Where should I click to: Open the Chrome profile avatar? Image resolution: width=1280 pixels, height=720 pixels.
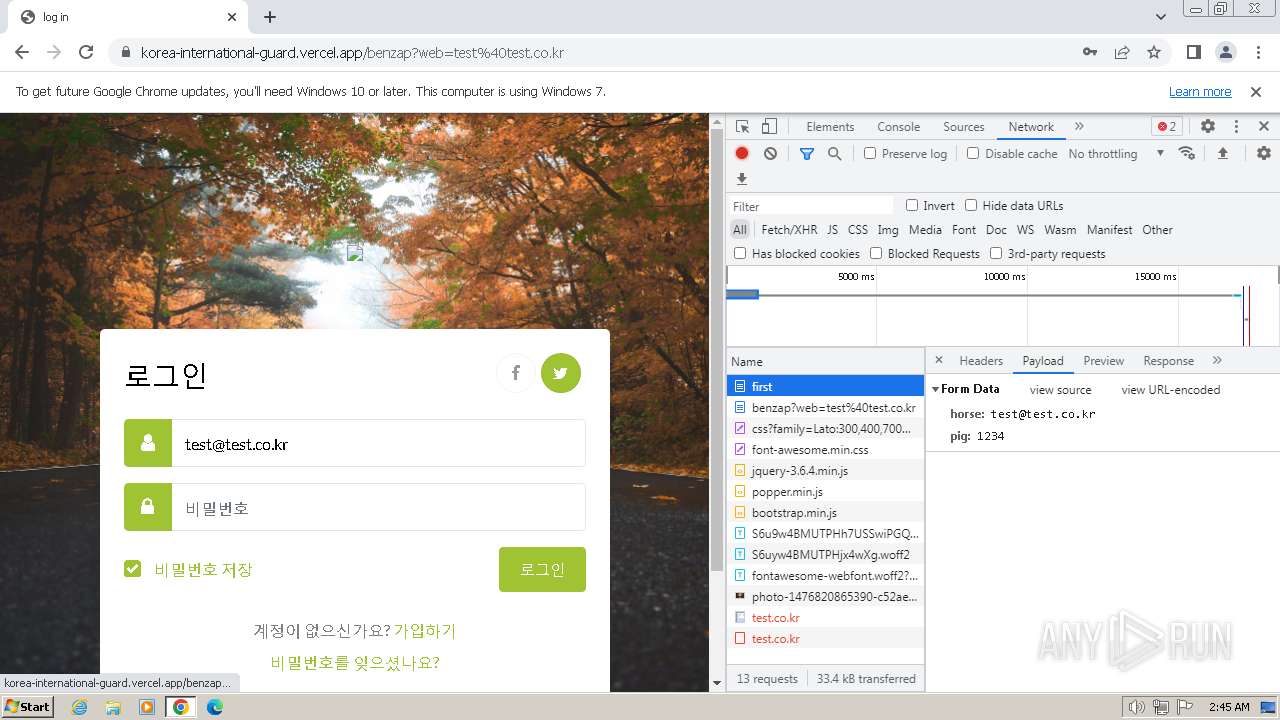point(1225,52)
